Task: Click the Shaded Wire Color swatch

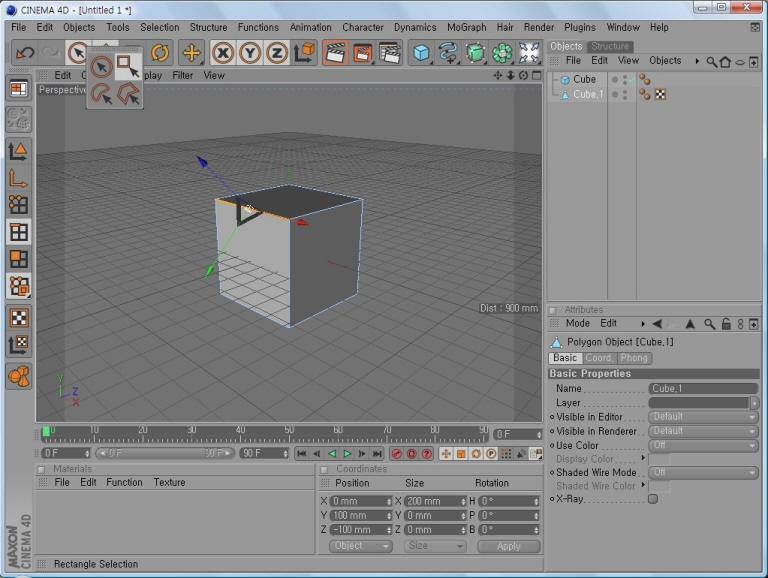Action: coord(659,486)
